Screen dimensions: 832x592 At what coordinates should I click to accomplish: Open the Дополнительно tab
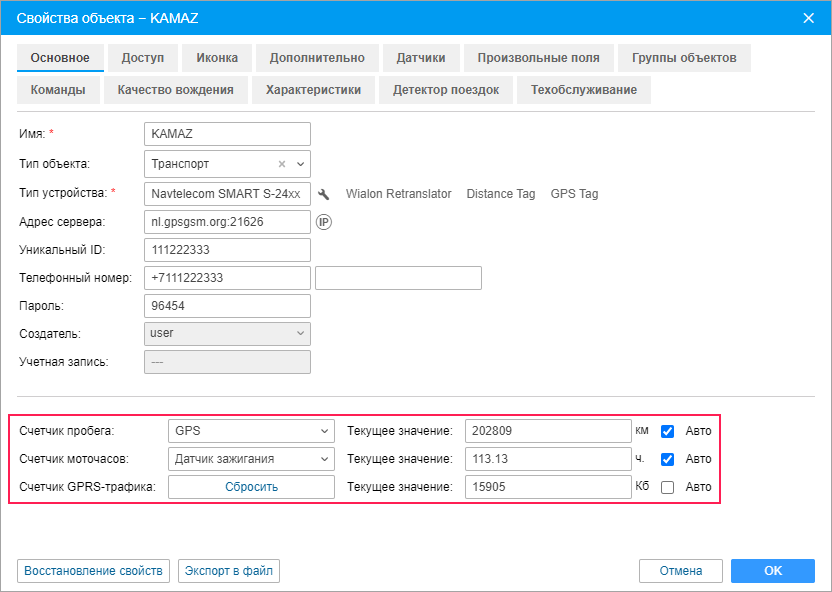pyautogui.click(x=317, y=58)
